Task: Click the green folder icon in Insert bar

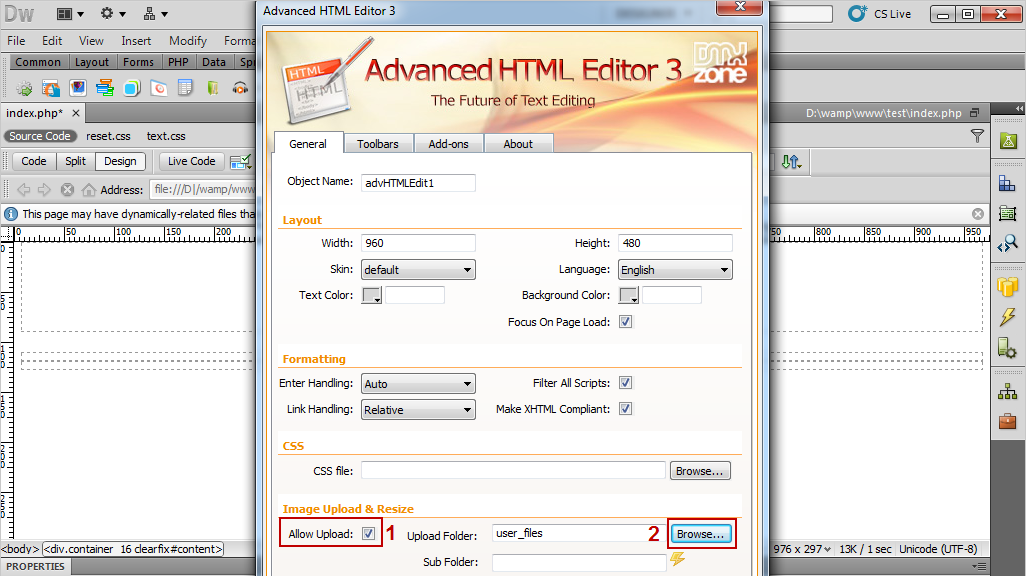Action: [213, 88]
